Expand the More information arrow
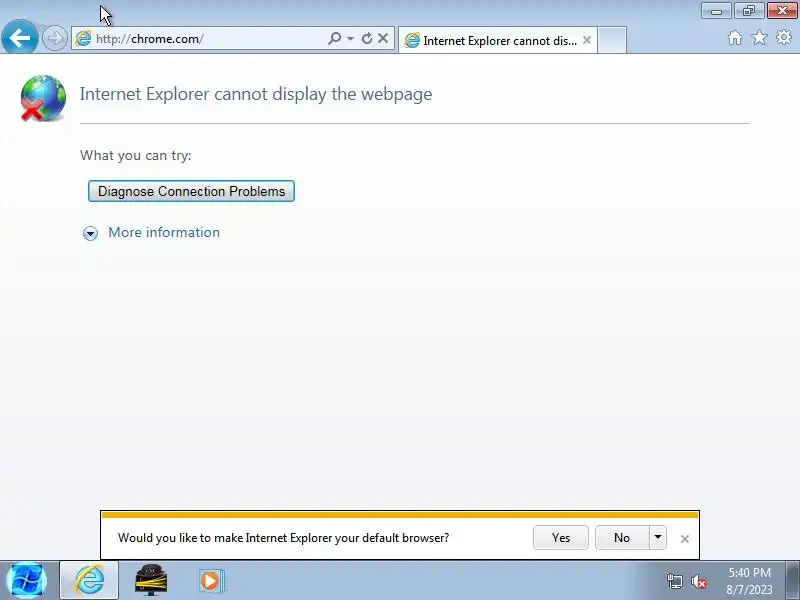Viewport: 800px width, 600px height. pos(90,233)
